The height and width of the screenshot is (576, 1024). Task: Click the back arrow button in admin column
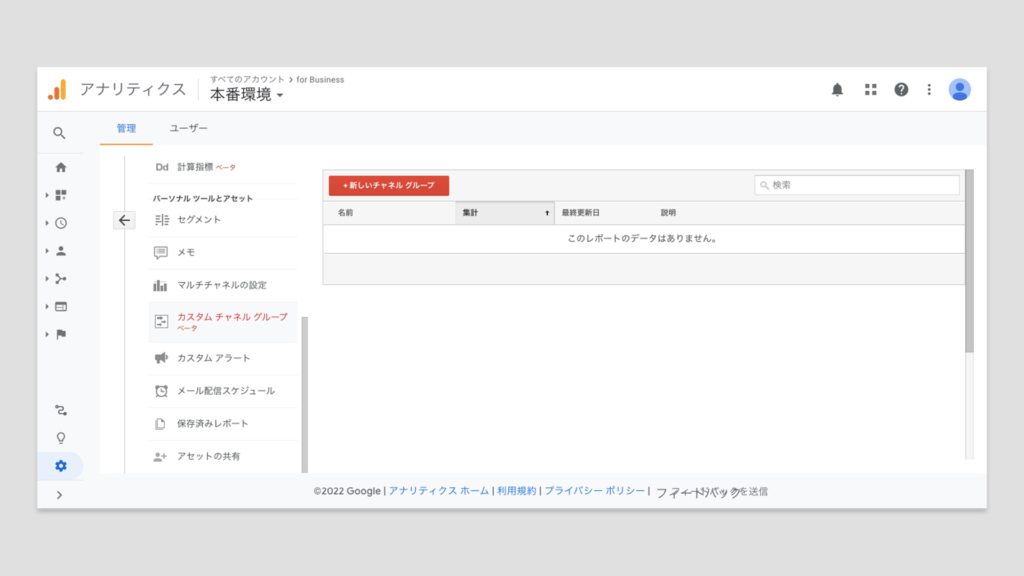point(124,221)
